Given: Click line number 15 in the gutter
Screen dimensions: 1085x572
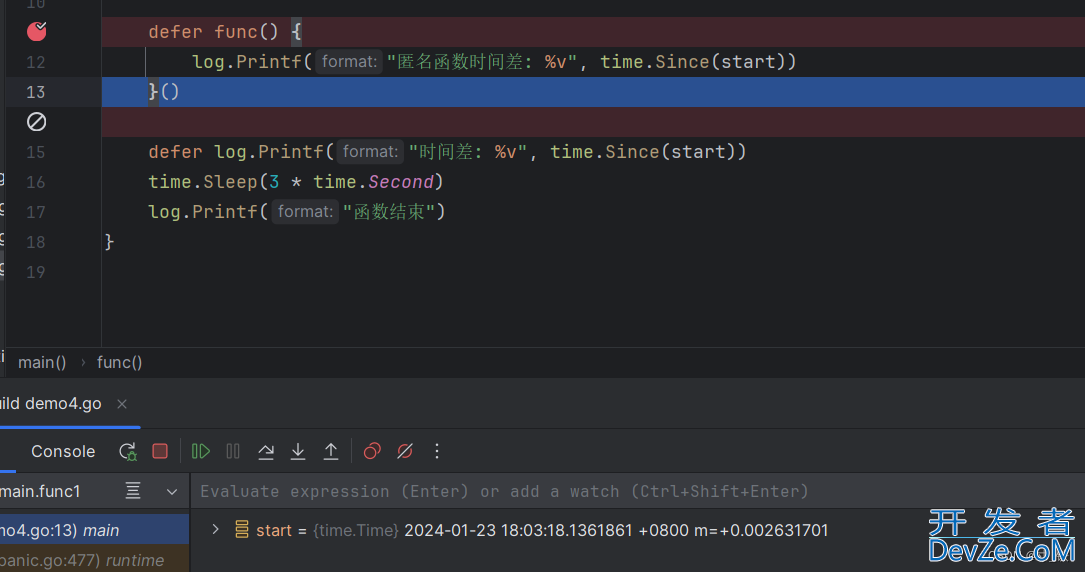Looking at the screenshot, I should pos(36,152).
